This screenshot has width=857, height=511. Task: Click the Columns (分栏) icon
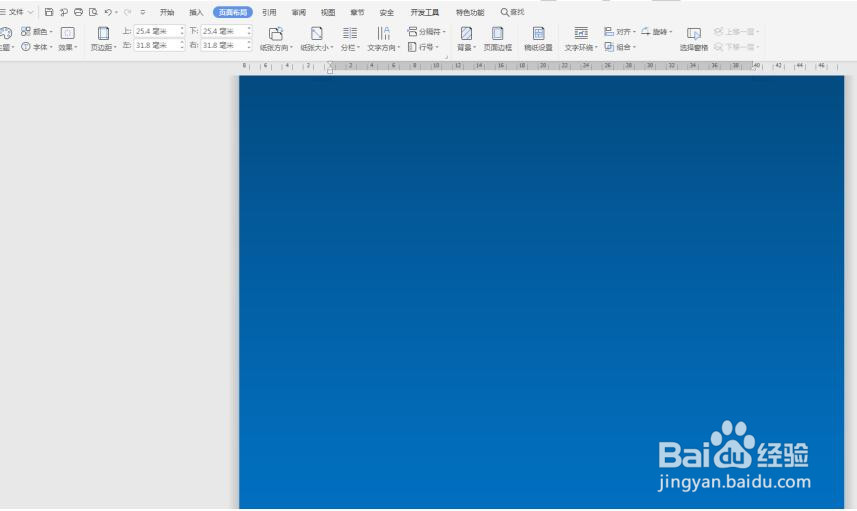tap(350, 33)
